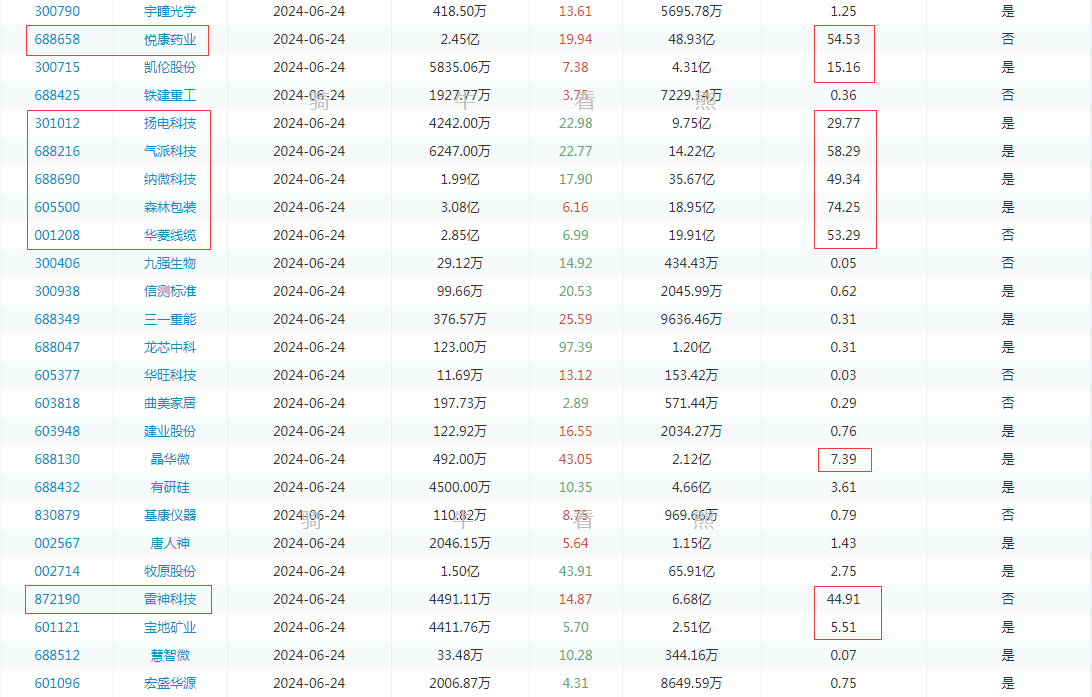Viewport: 1092px width, 697px height.
Task: Open the 信测标准 link
Action: (x=170, y=292)
